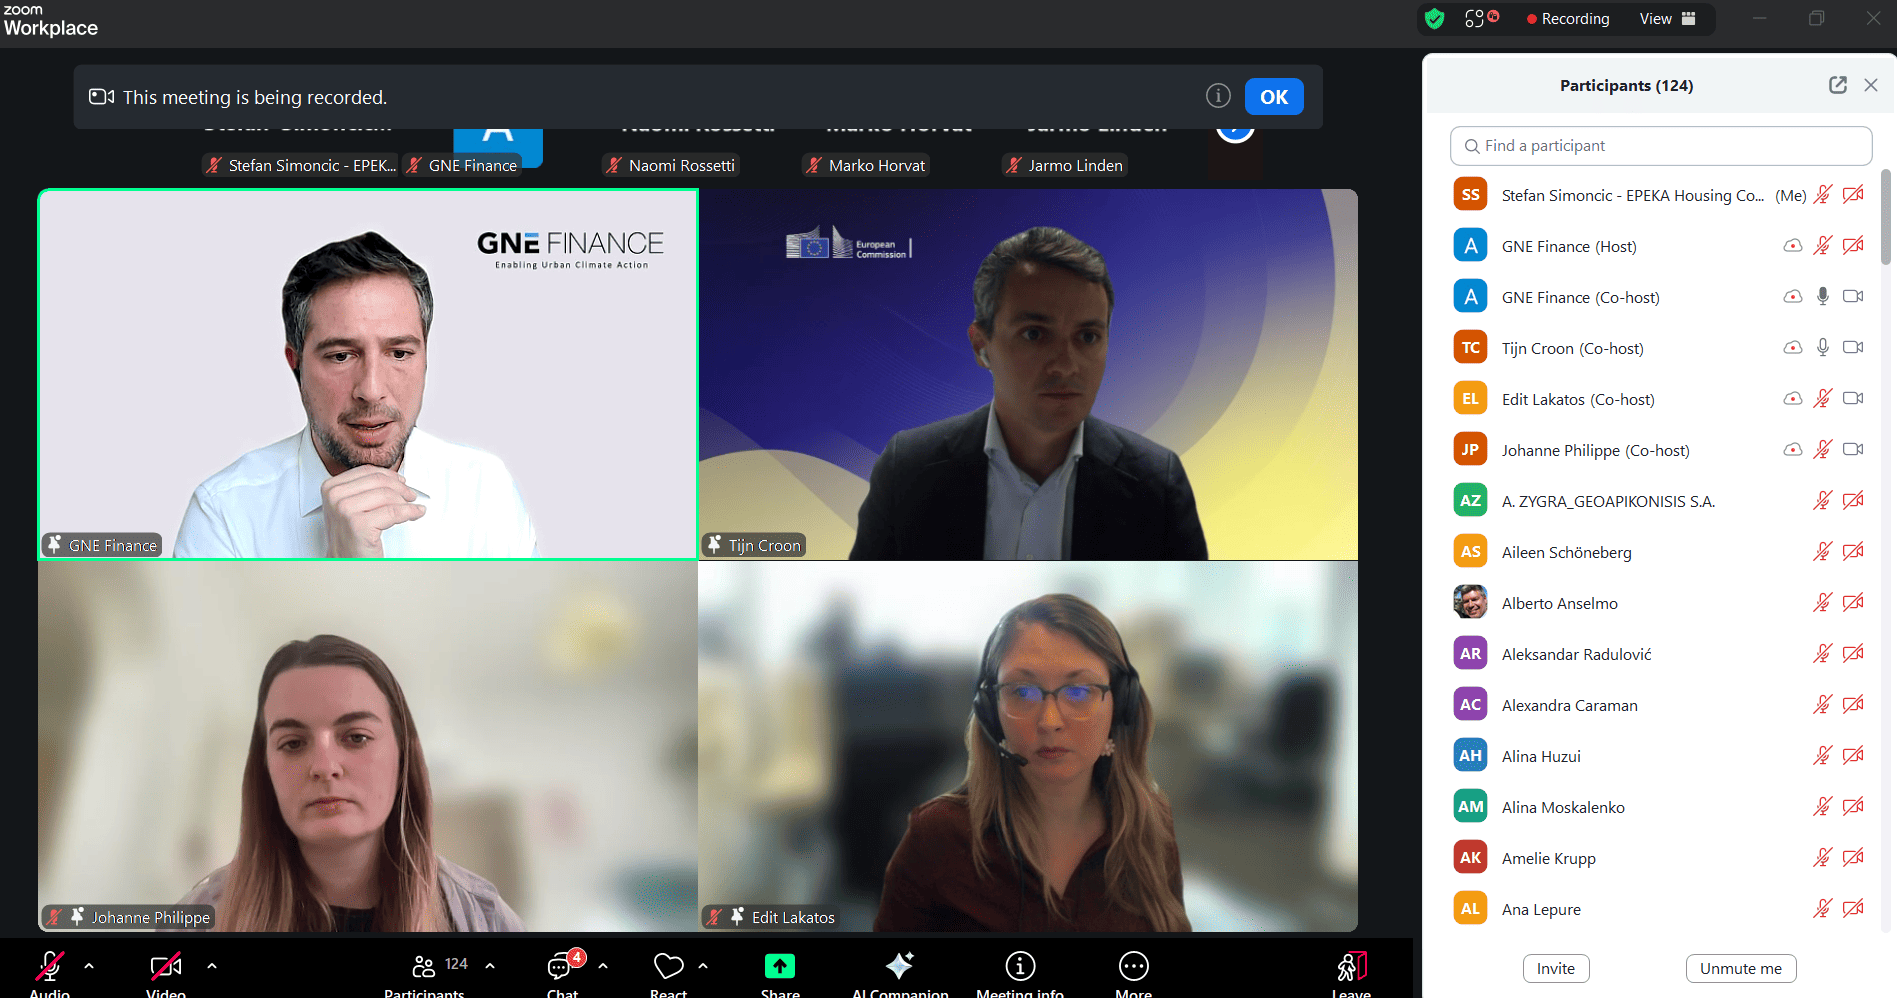Pop out the Participants panel
This screenshot has width=1897, height=998.
[x=1837, y=86]
